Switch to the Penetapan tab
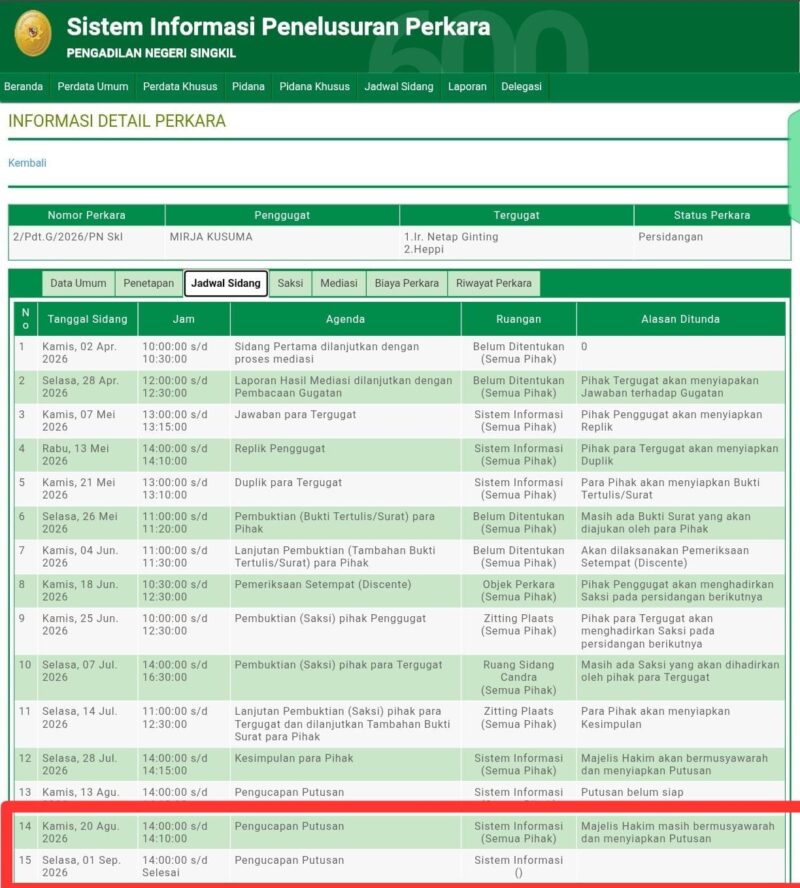The image size is (800, 888). [149, 283]
